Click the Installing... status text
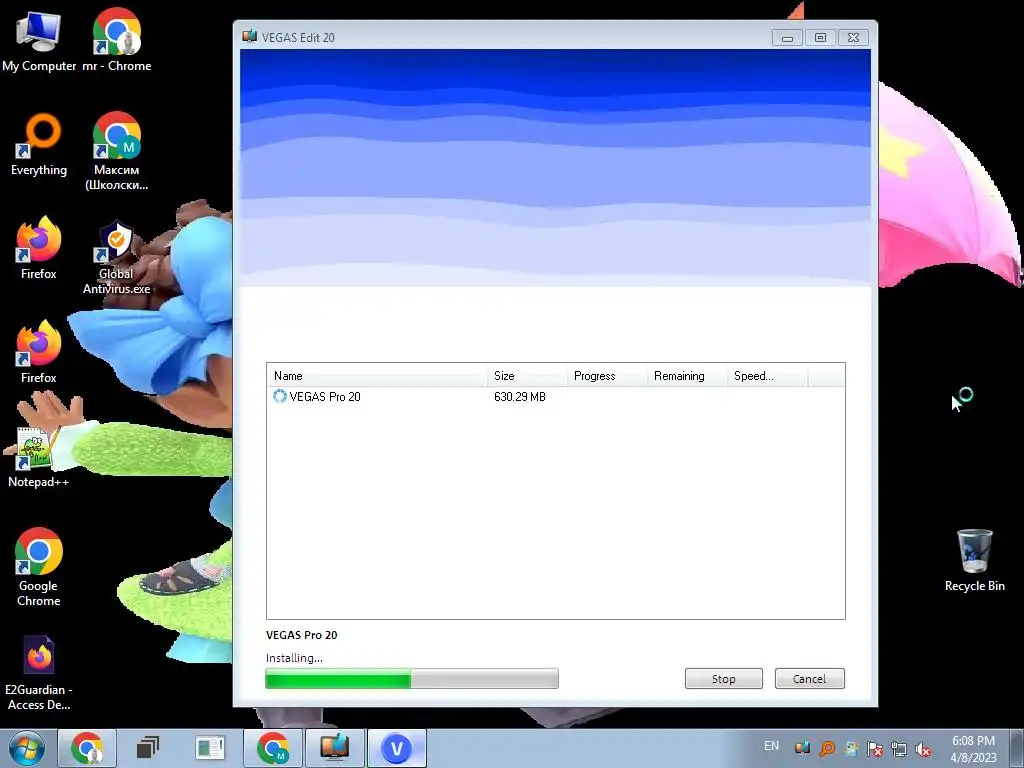The image size is (1024, 768). coord(294,658)
